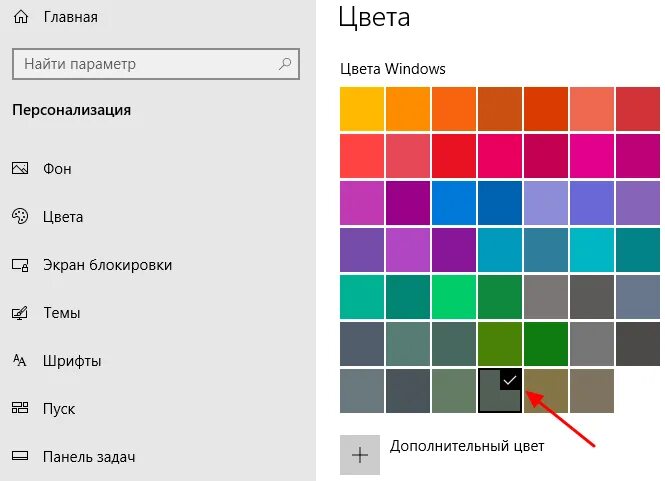Go to Экран блокировки settings
Viewport: 665px width, 481px height.
(108, 265)
